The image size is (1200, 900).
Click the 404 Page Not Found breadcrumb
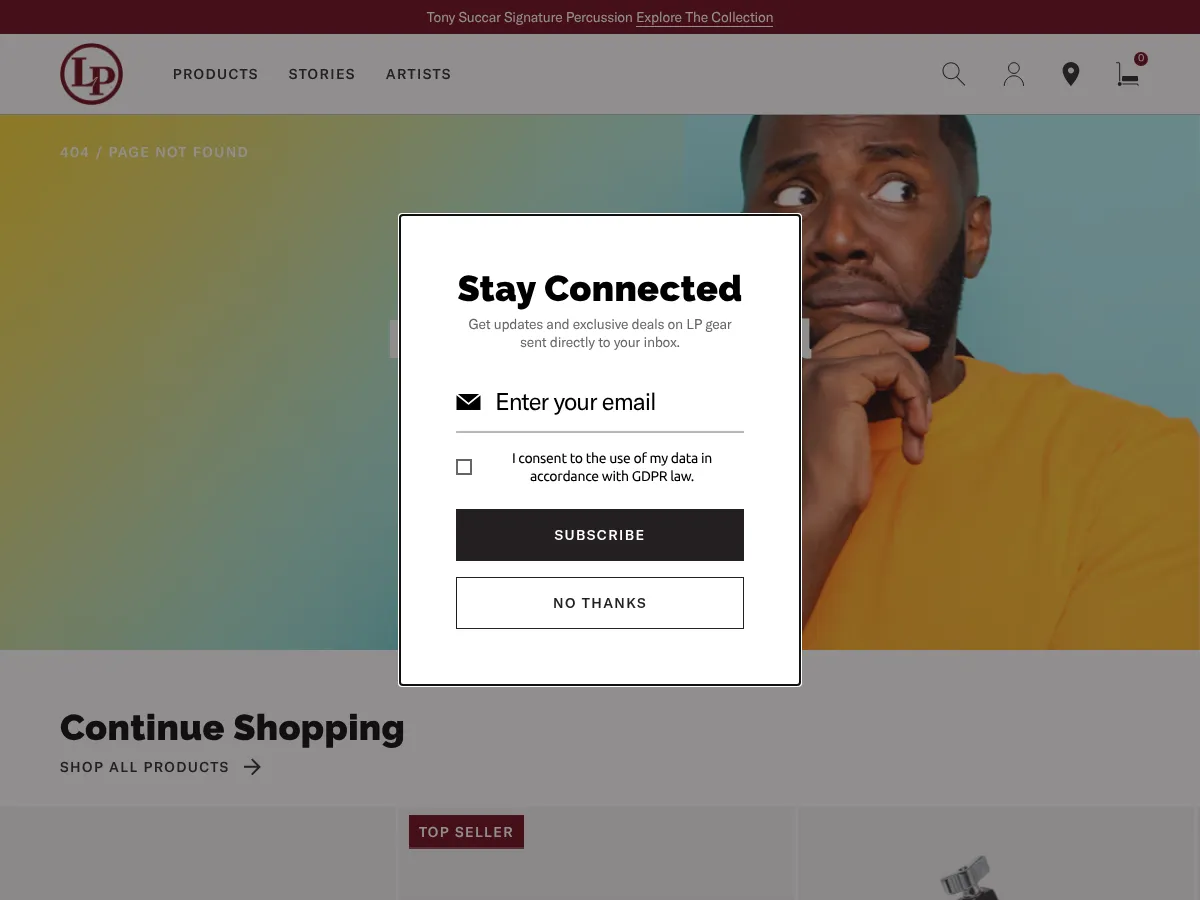click(x=154, y=152)
